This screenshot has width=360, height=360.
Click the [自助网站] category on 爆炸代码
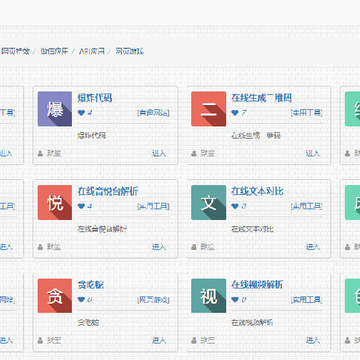click(x=153, y=113)
